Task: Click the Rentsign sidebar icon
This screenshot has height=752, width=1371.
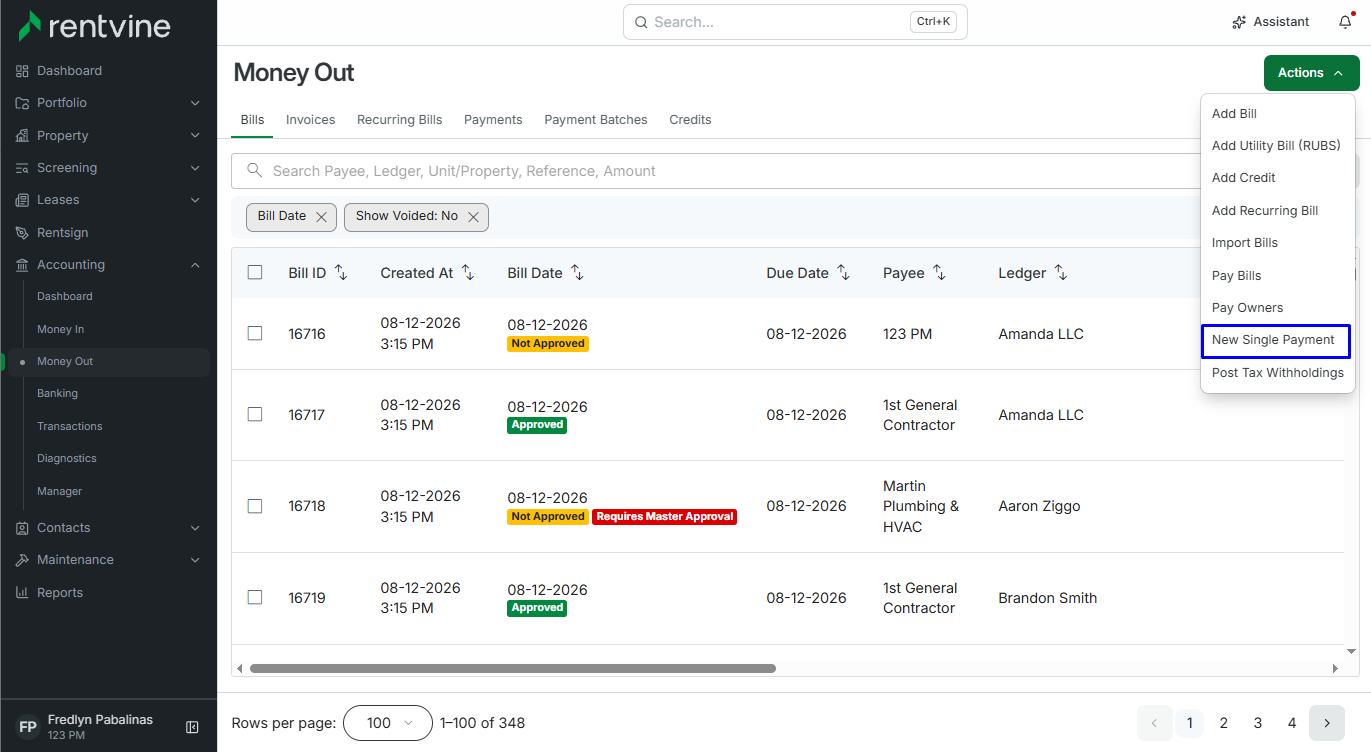Action: [23, 233]
